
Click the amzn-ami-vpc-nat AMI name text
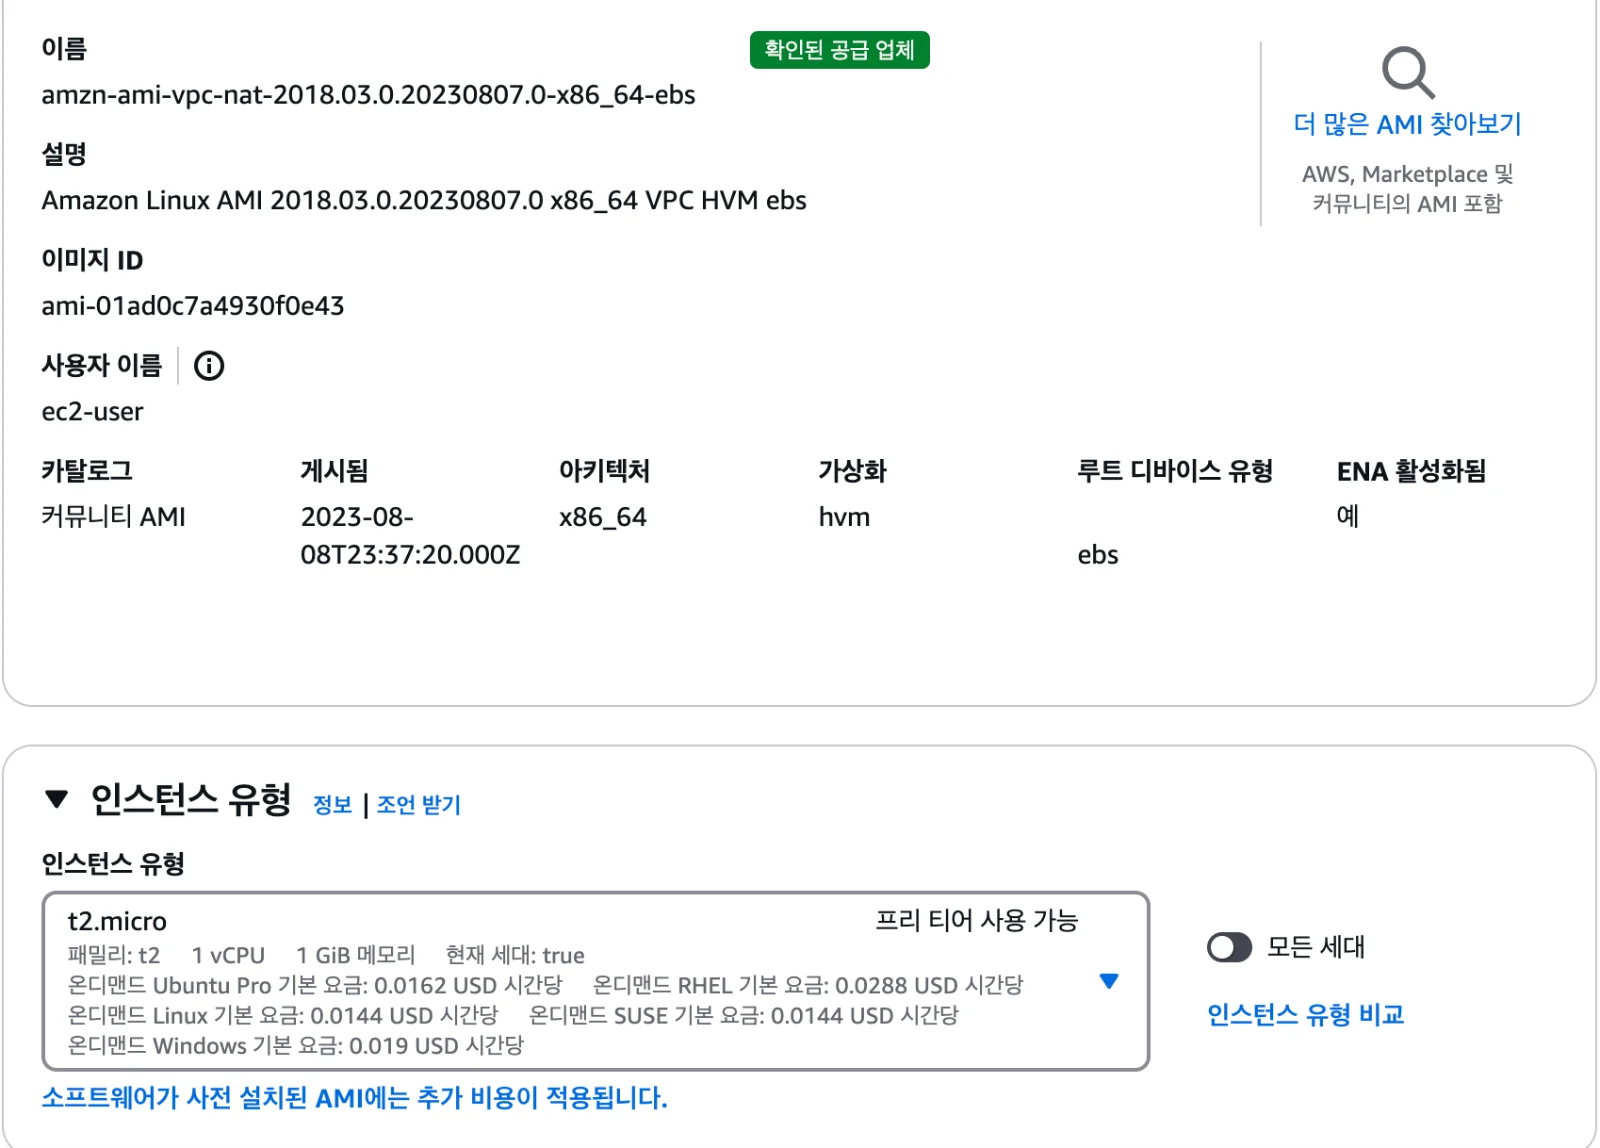(x=368, y=95)
